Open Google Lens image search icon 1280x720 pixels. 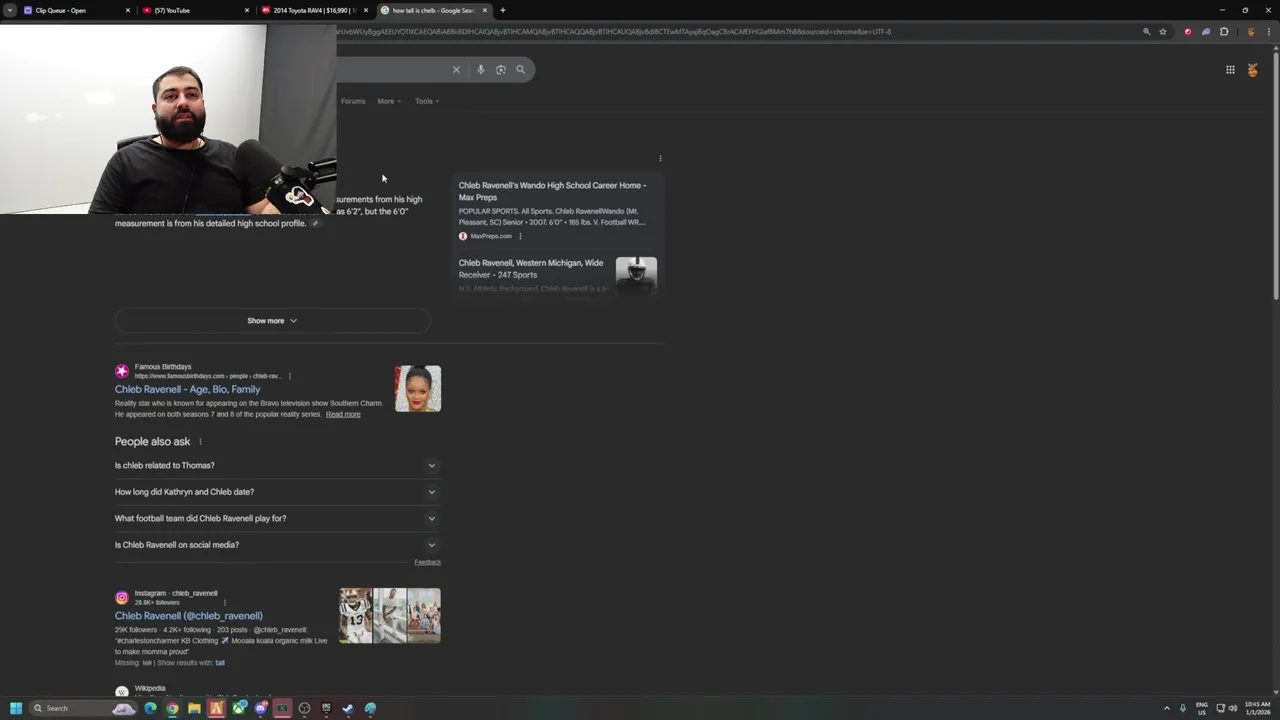pyautogui.click(x=501, y=69)
